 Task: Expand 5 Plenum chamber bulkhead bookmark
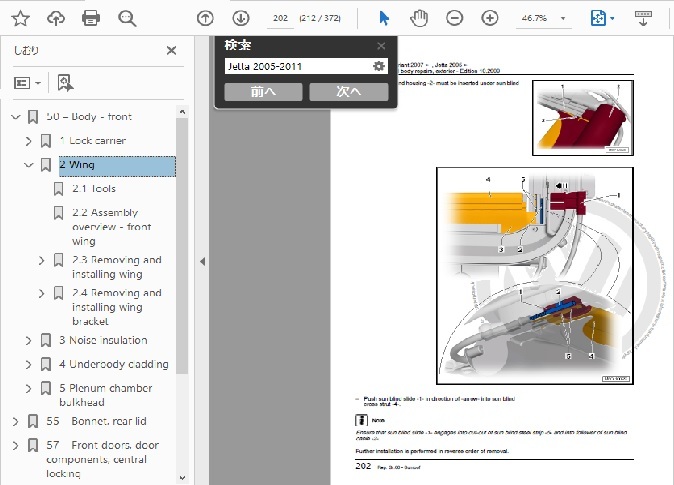[x=28, y=388]
